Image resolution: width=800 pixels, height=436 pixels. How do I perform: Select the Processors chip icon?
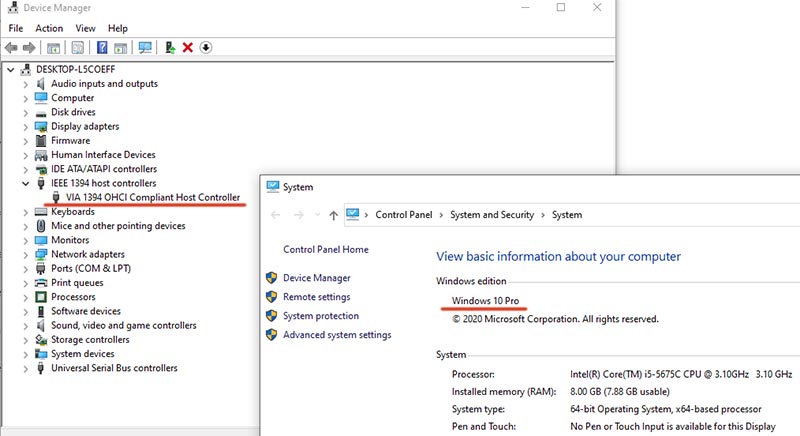coord(41,297)
